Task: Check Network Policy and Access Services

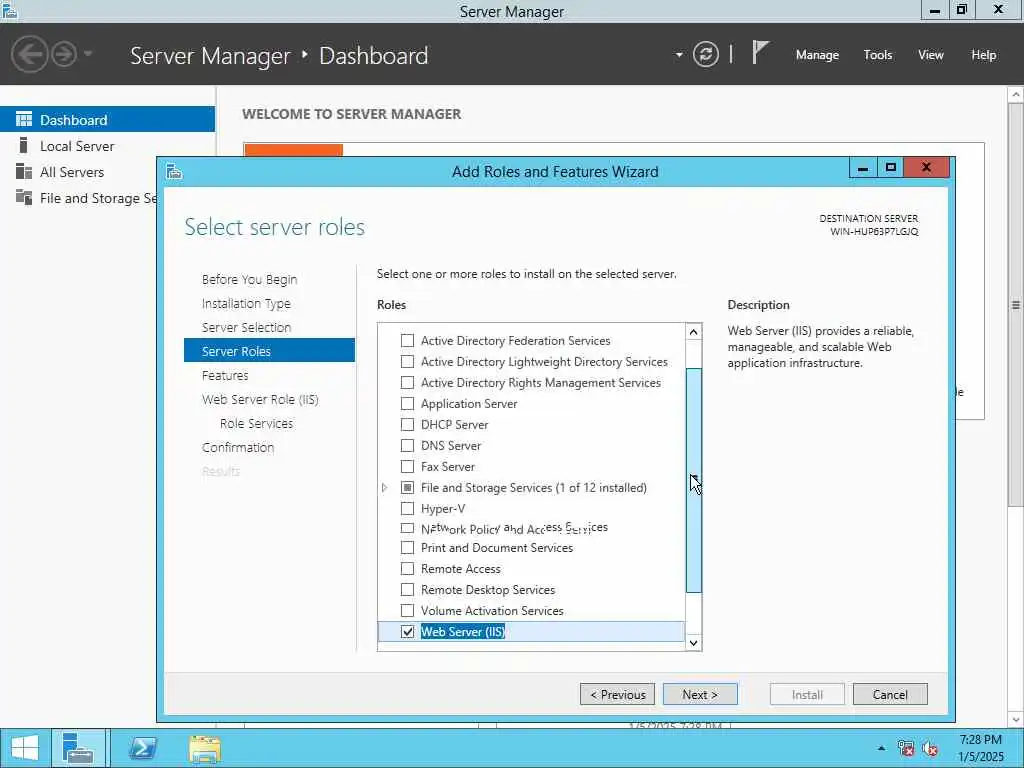Action: coord(408,528)
